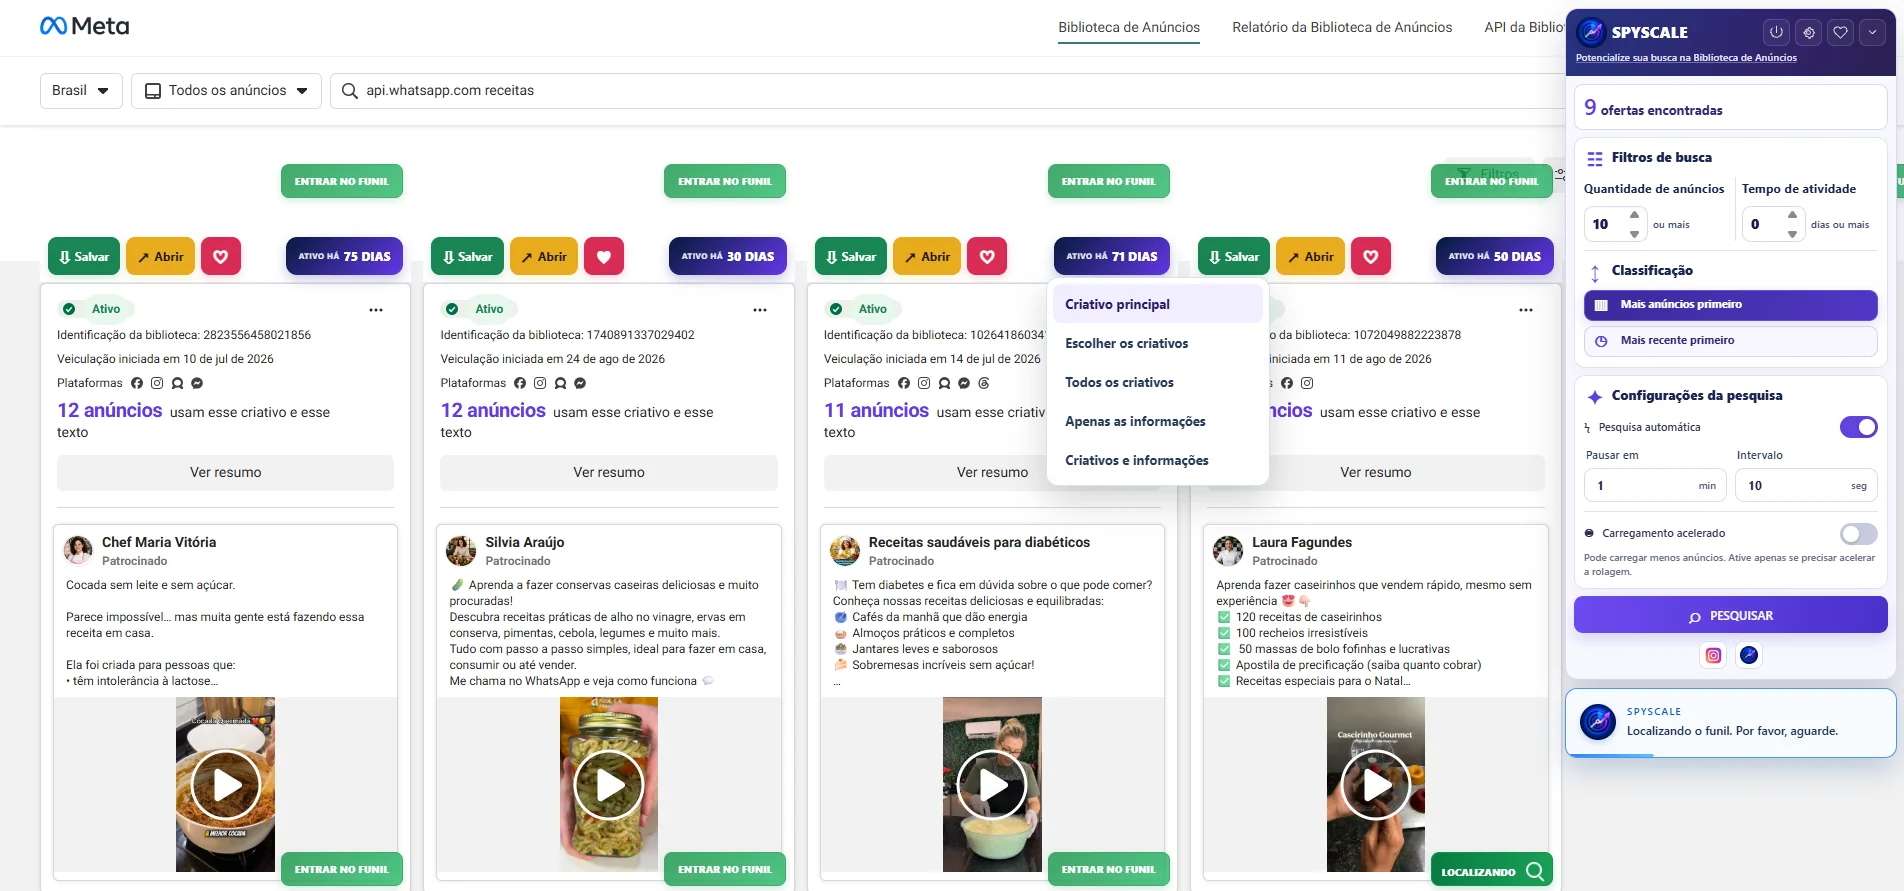This screenshot has height=891, width=1904.
Task: Open three-dot menu on Silvia Araújo card
Action: tap(760, 310)
